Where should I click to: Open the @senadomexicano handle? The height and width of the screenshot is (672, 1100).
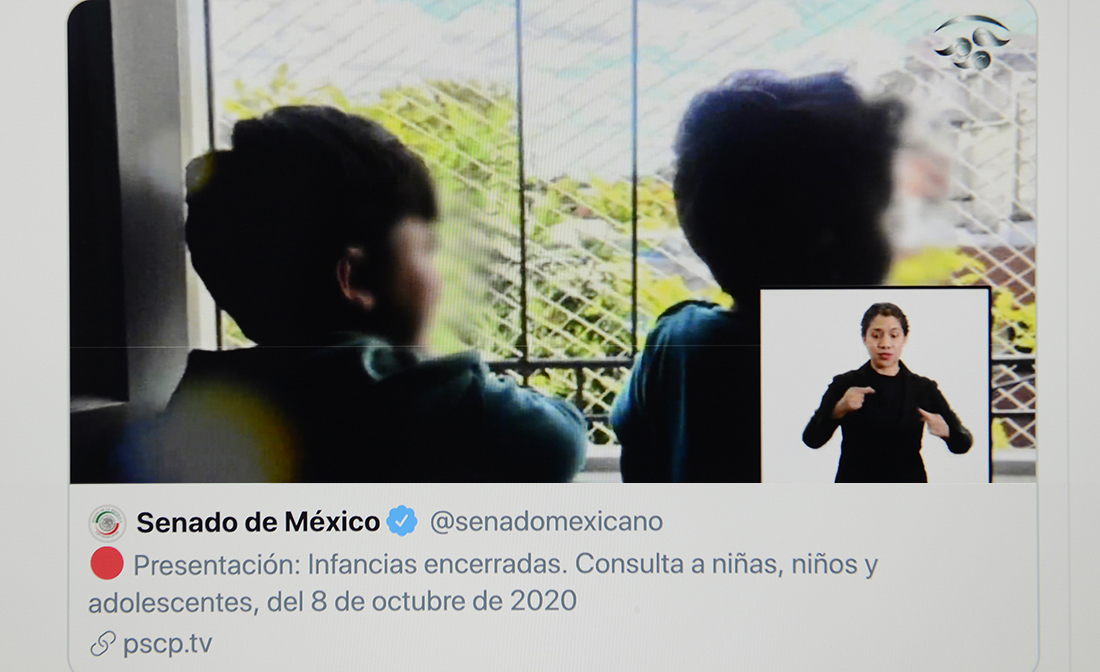(x=546, y=521)
